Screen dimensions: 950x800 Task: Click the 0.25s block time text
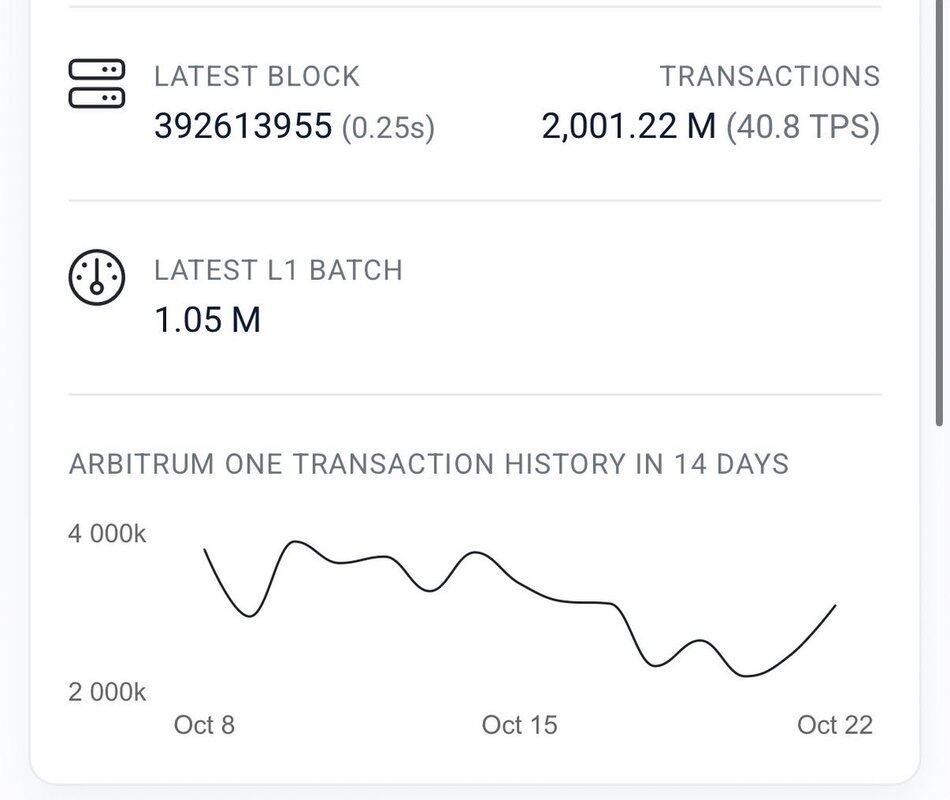[x=388, y=128]
